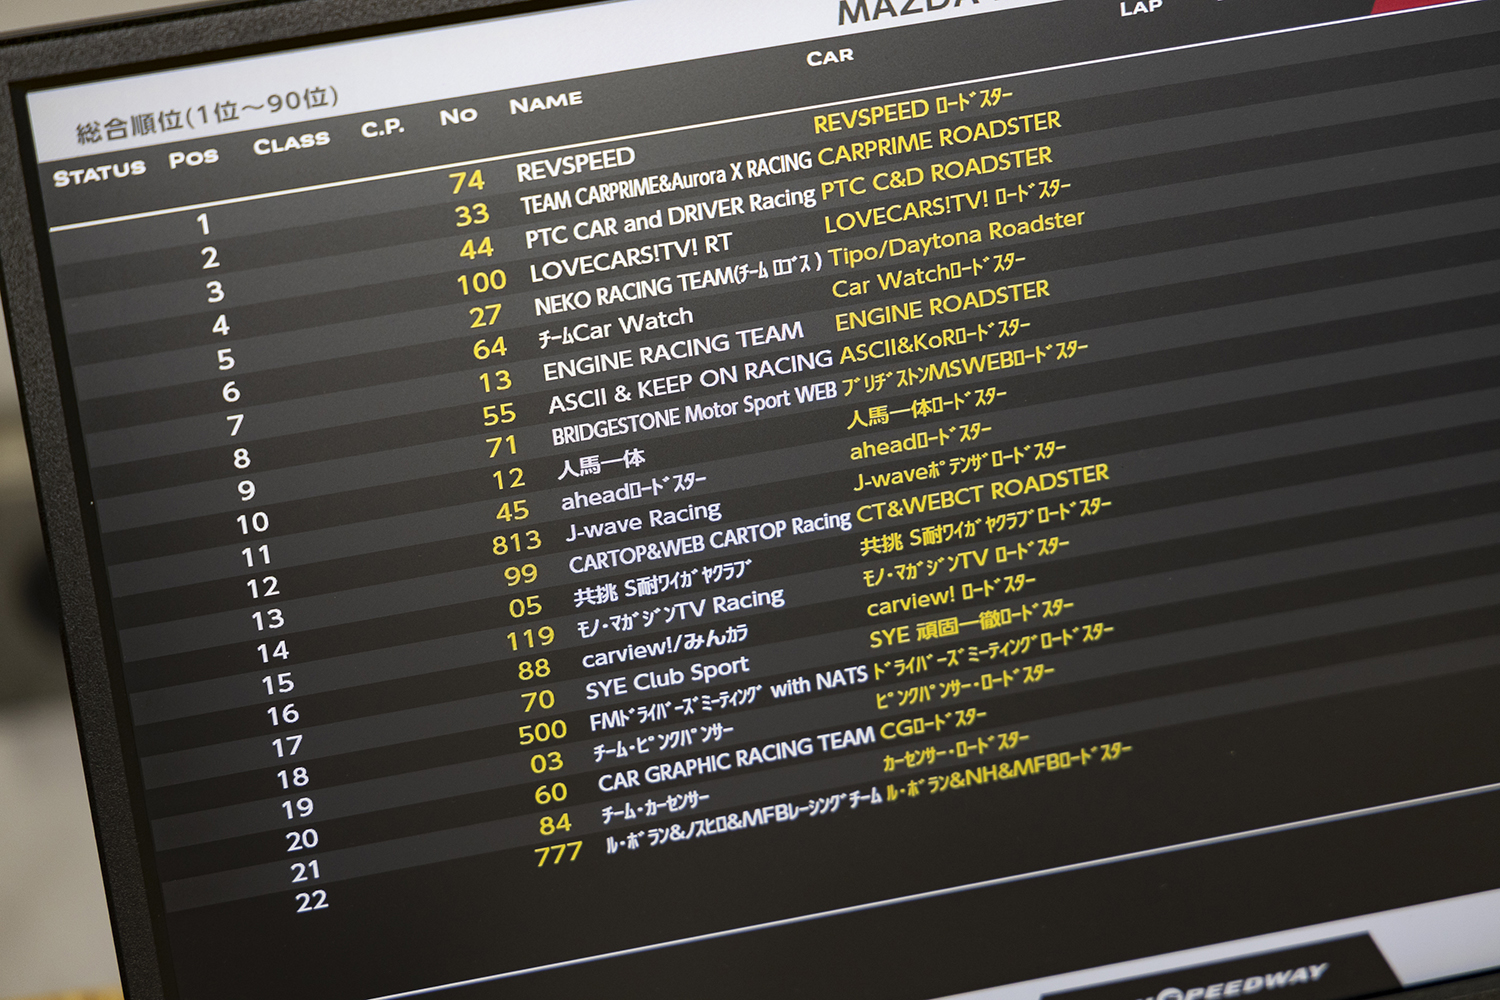The height and width of the screenshot is (1000, 1500).
Task: Select car number 12
Action: click(508, 479)
